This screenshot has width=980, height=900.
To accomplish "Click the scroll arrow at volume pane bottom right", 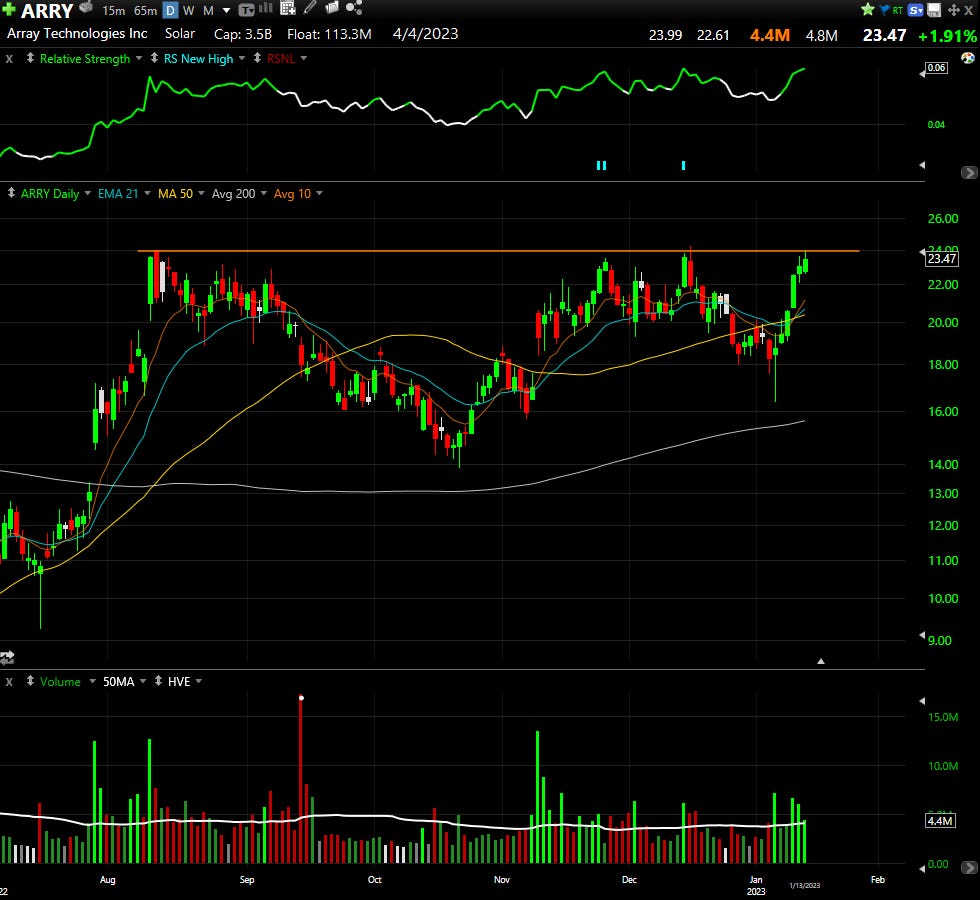I will [969, 868].
